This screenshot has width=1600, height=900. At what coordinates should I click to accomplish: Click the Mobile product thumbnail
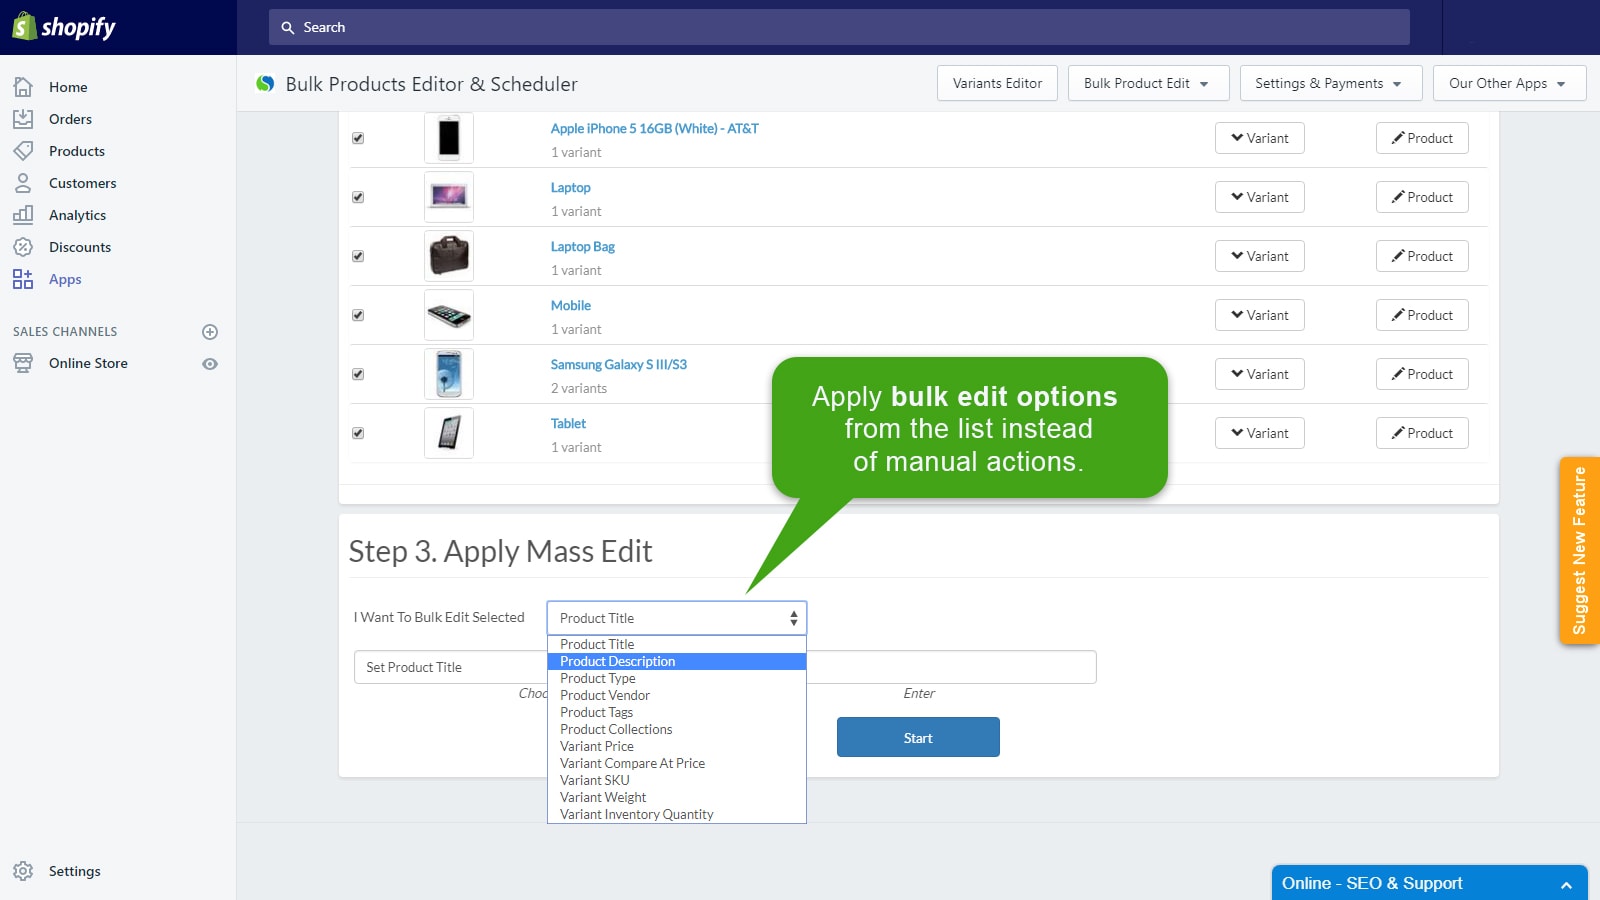(x=449, y=315)
